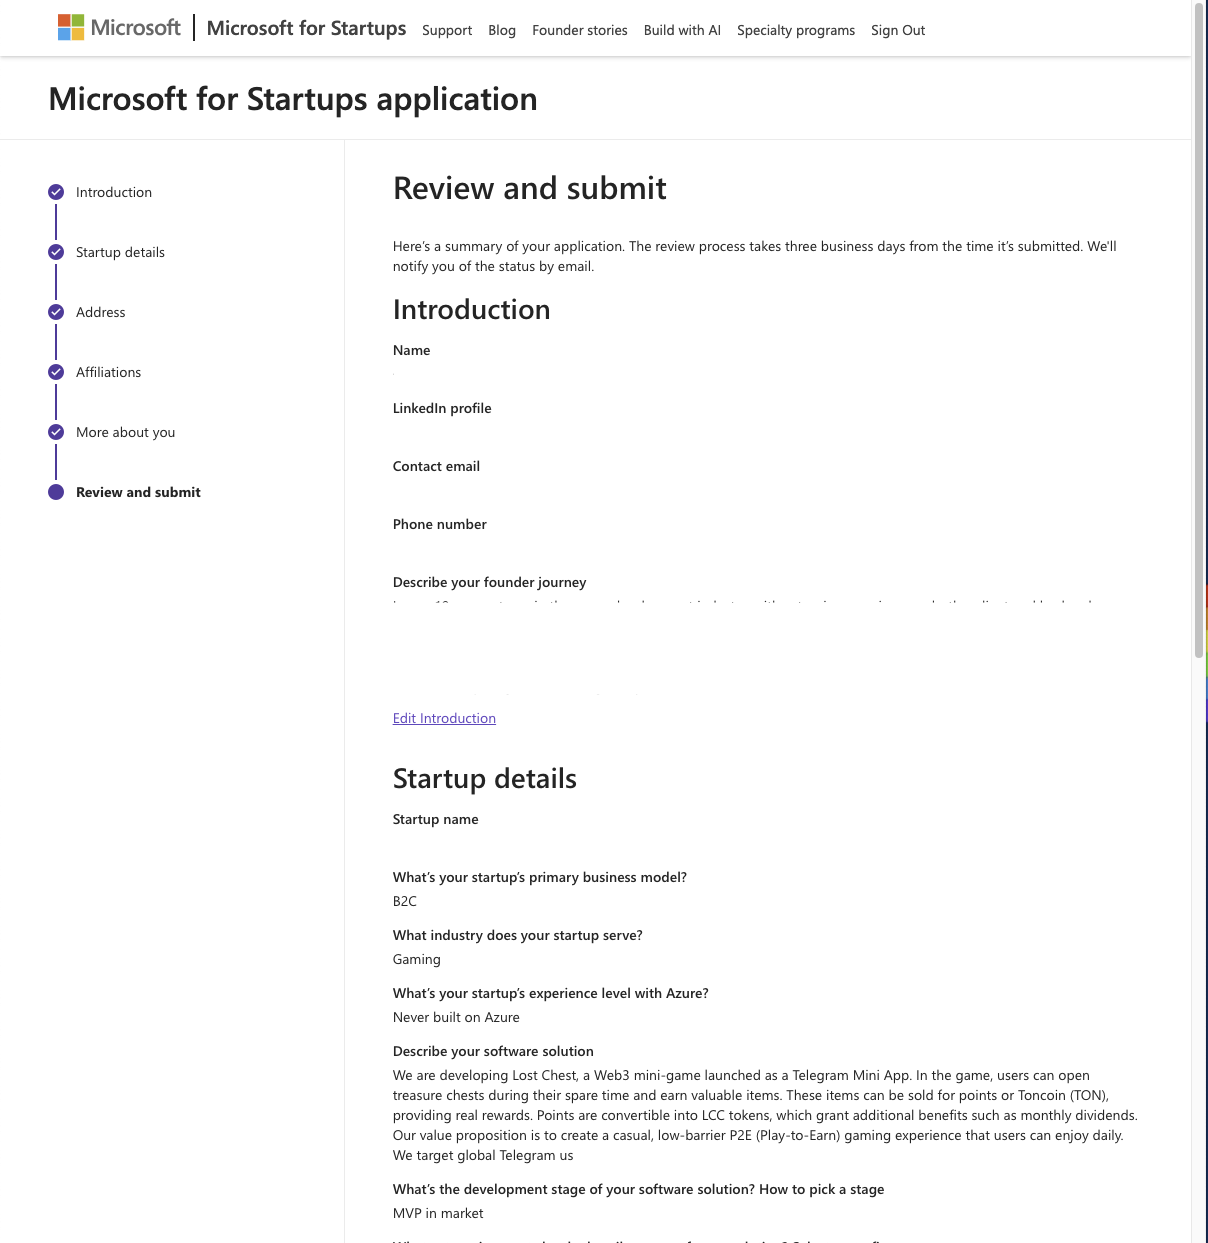Click the Review and submit heading
1208x1243 pixels.
pyautogui.click(x=530, y=188)
